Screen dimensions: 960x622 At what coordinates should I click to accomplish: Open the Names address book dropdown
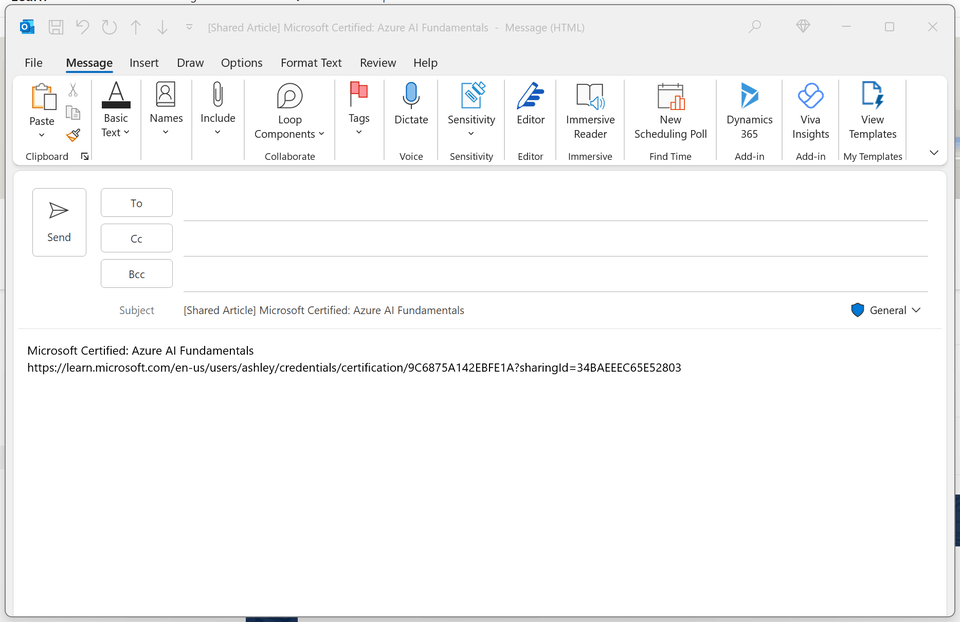tap(166, 109)
